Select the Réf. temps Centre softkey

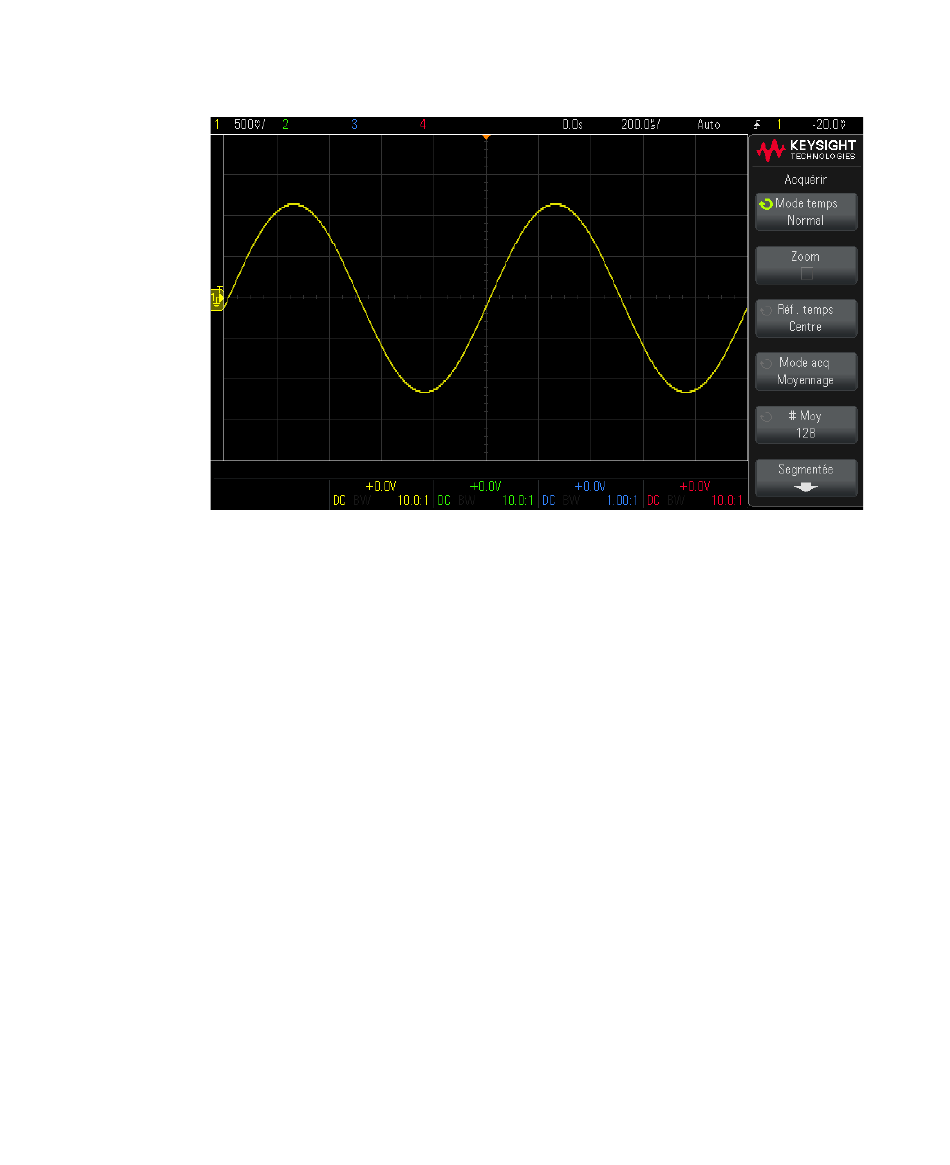pyautogui.click(x=806, y=318)
